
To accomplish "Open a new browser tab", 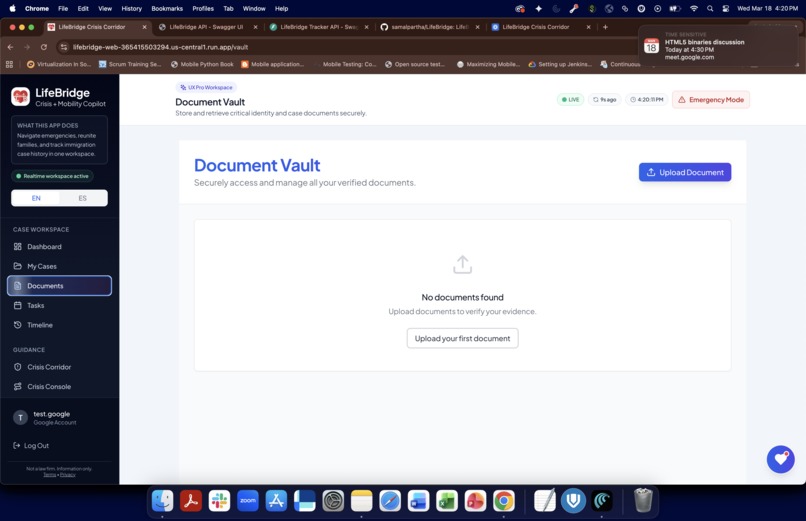I will [605, 27].
